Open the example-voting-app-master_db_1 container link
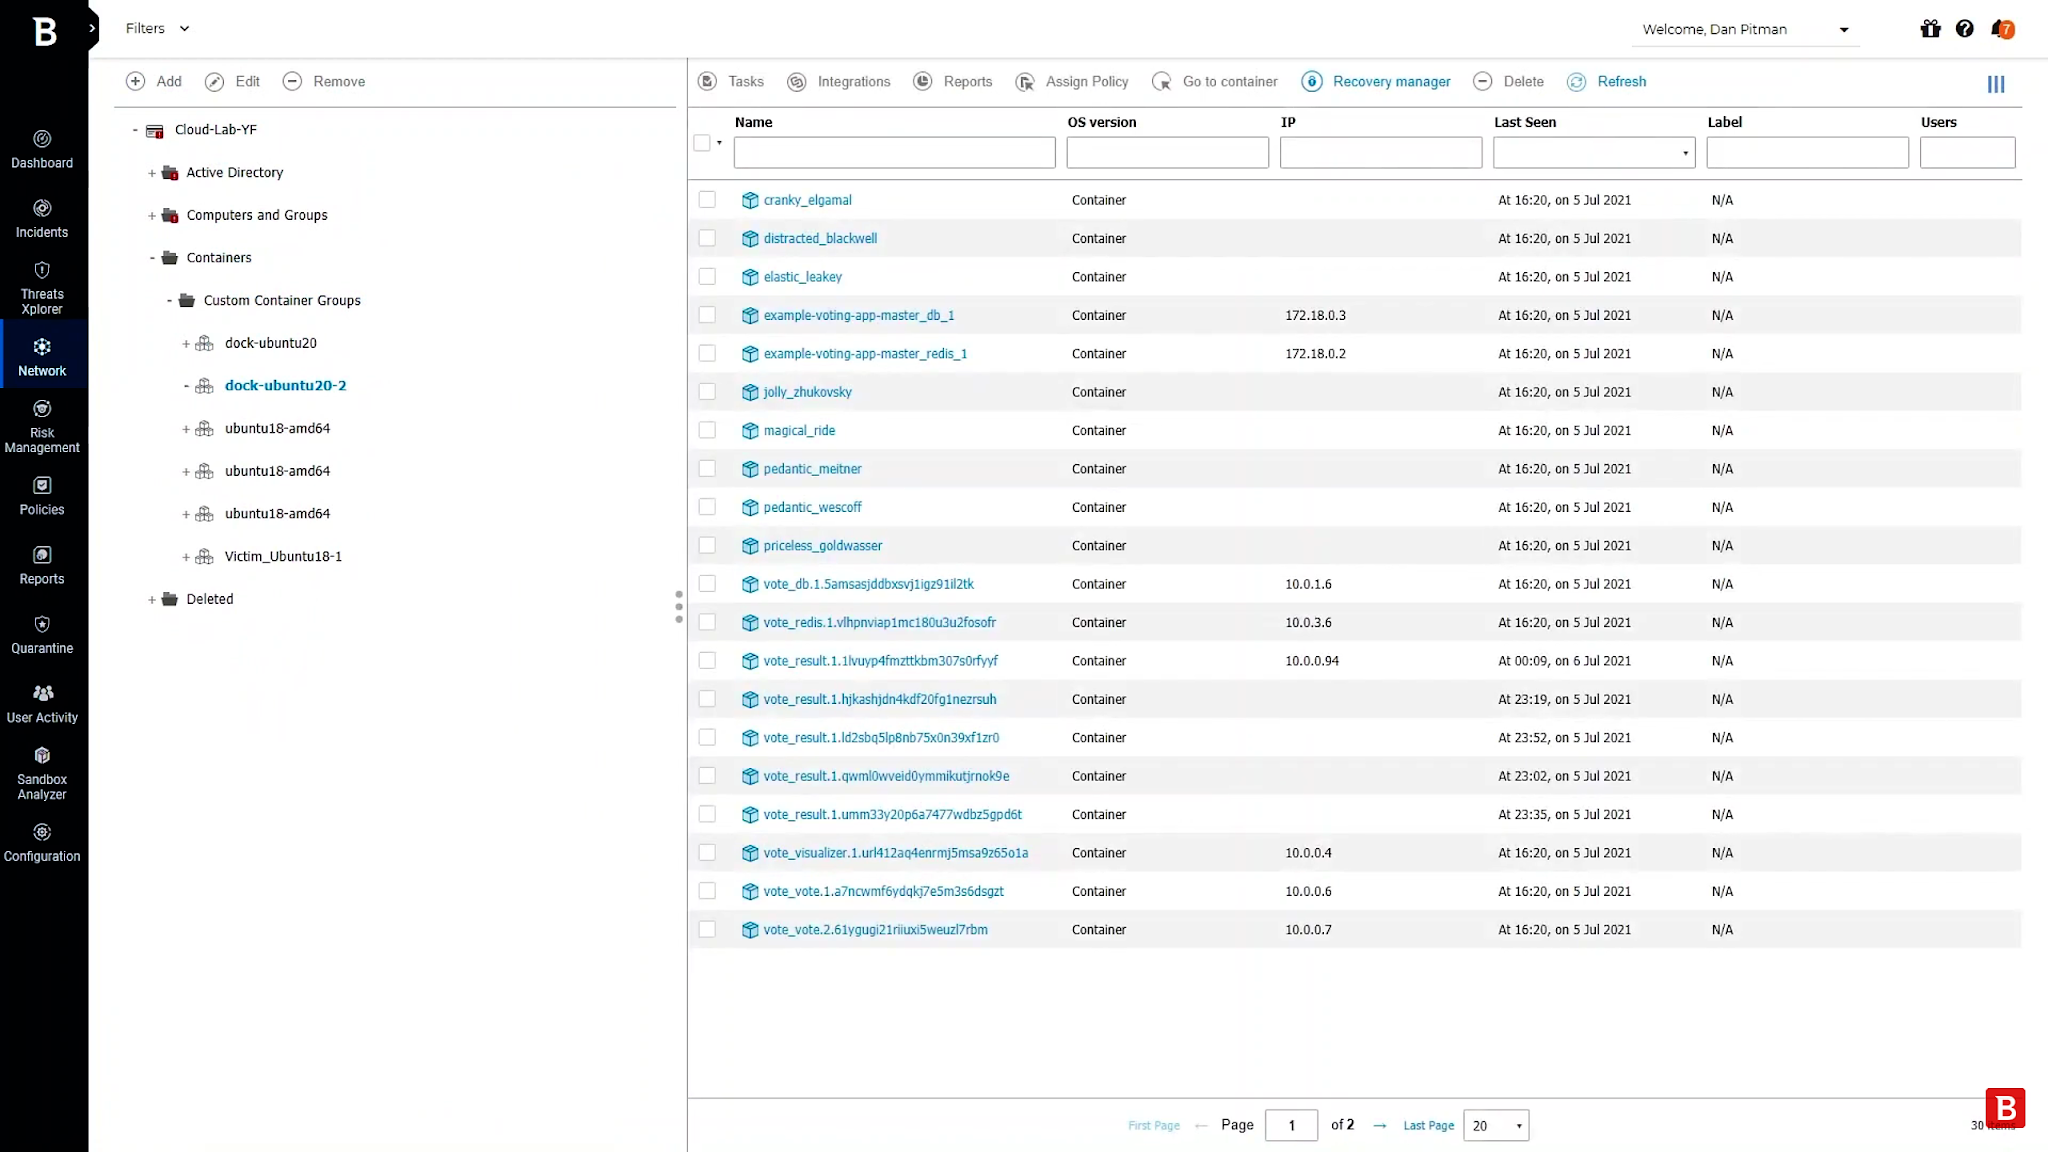The image size is (2048, 1152). coord(858,315)
